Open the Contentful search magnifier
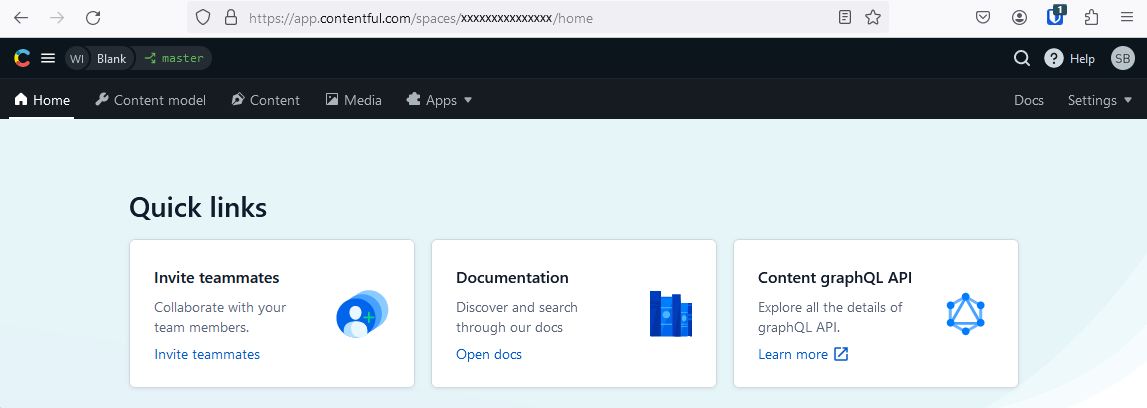This screenshot has width=1147, height=408. coord(1022,58)
